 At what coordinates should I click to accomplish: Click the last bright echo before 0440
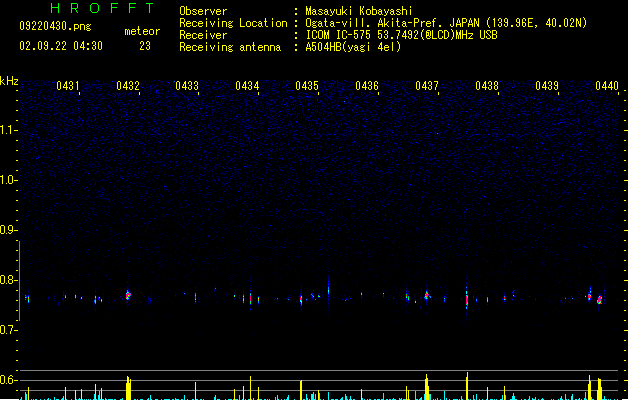point(599,300)
